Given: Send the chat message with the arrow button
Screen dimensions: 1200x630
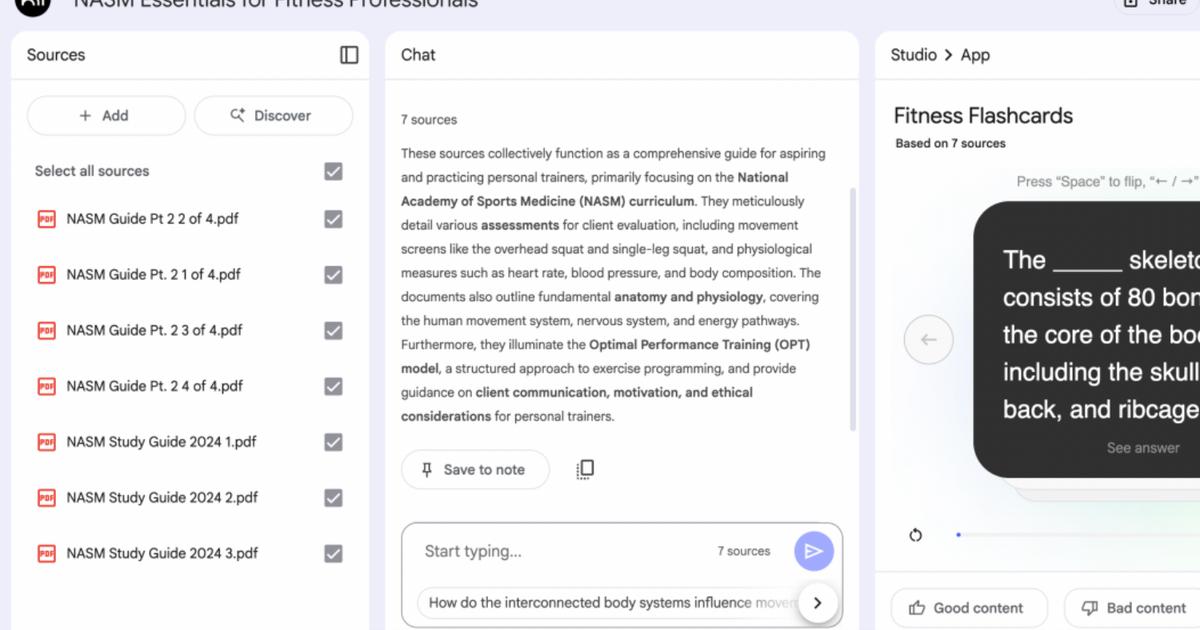Looking at the screenshot, I should pyautogui.click(x=813, y=551).
